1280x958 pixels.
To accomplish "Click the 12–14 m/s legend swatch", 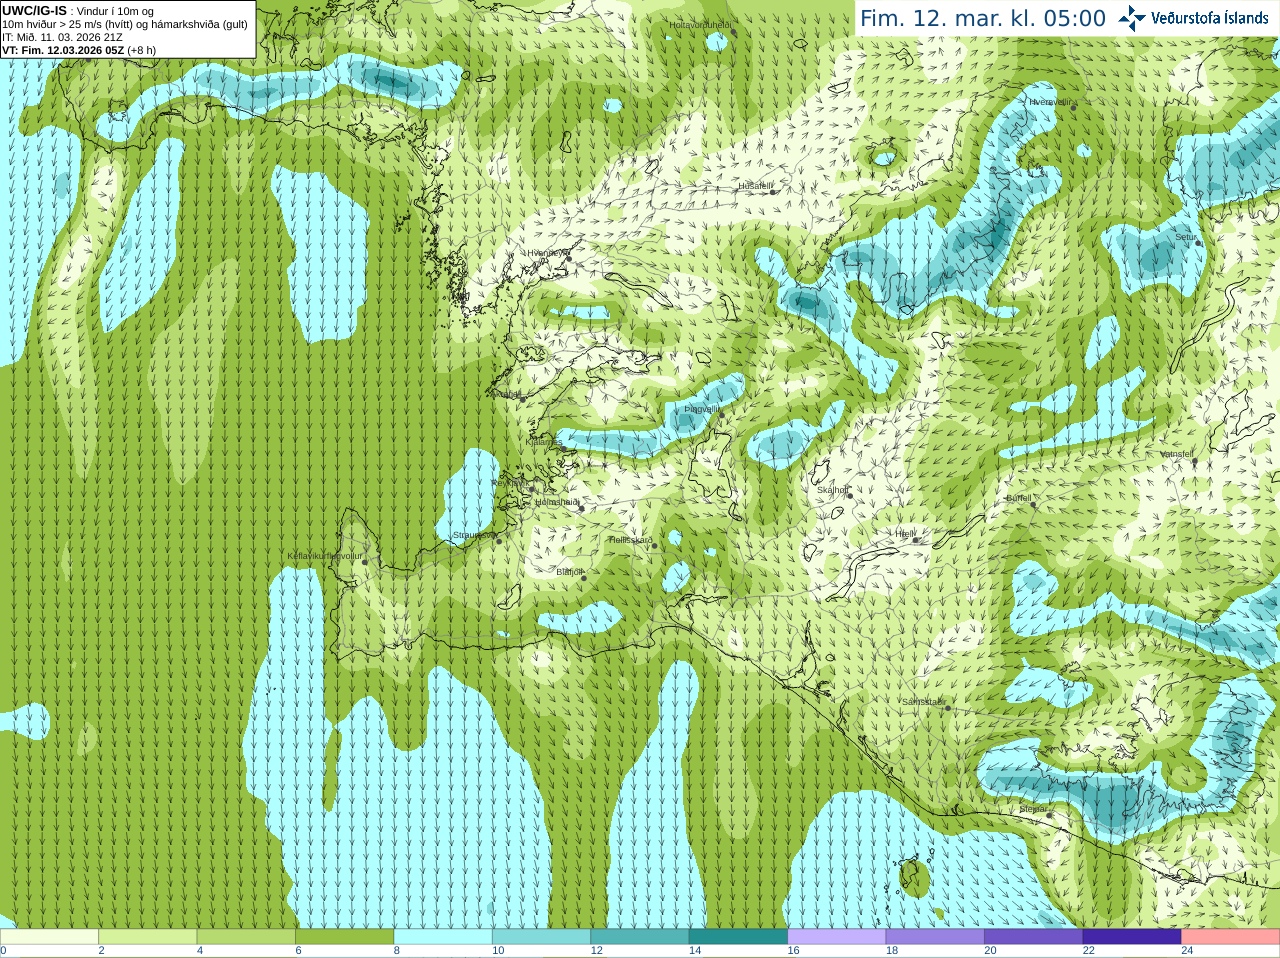I will click(x=640, y=937).
